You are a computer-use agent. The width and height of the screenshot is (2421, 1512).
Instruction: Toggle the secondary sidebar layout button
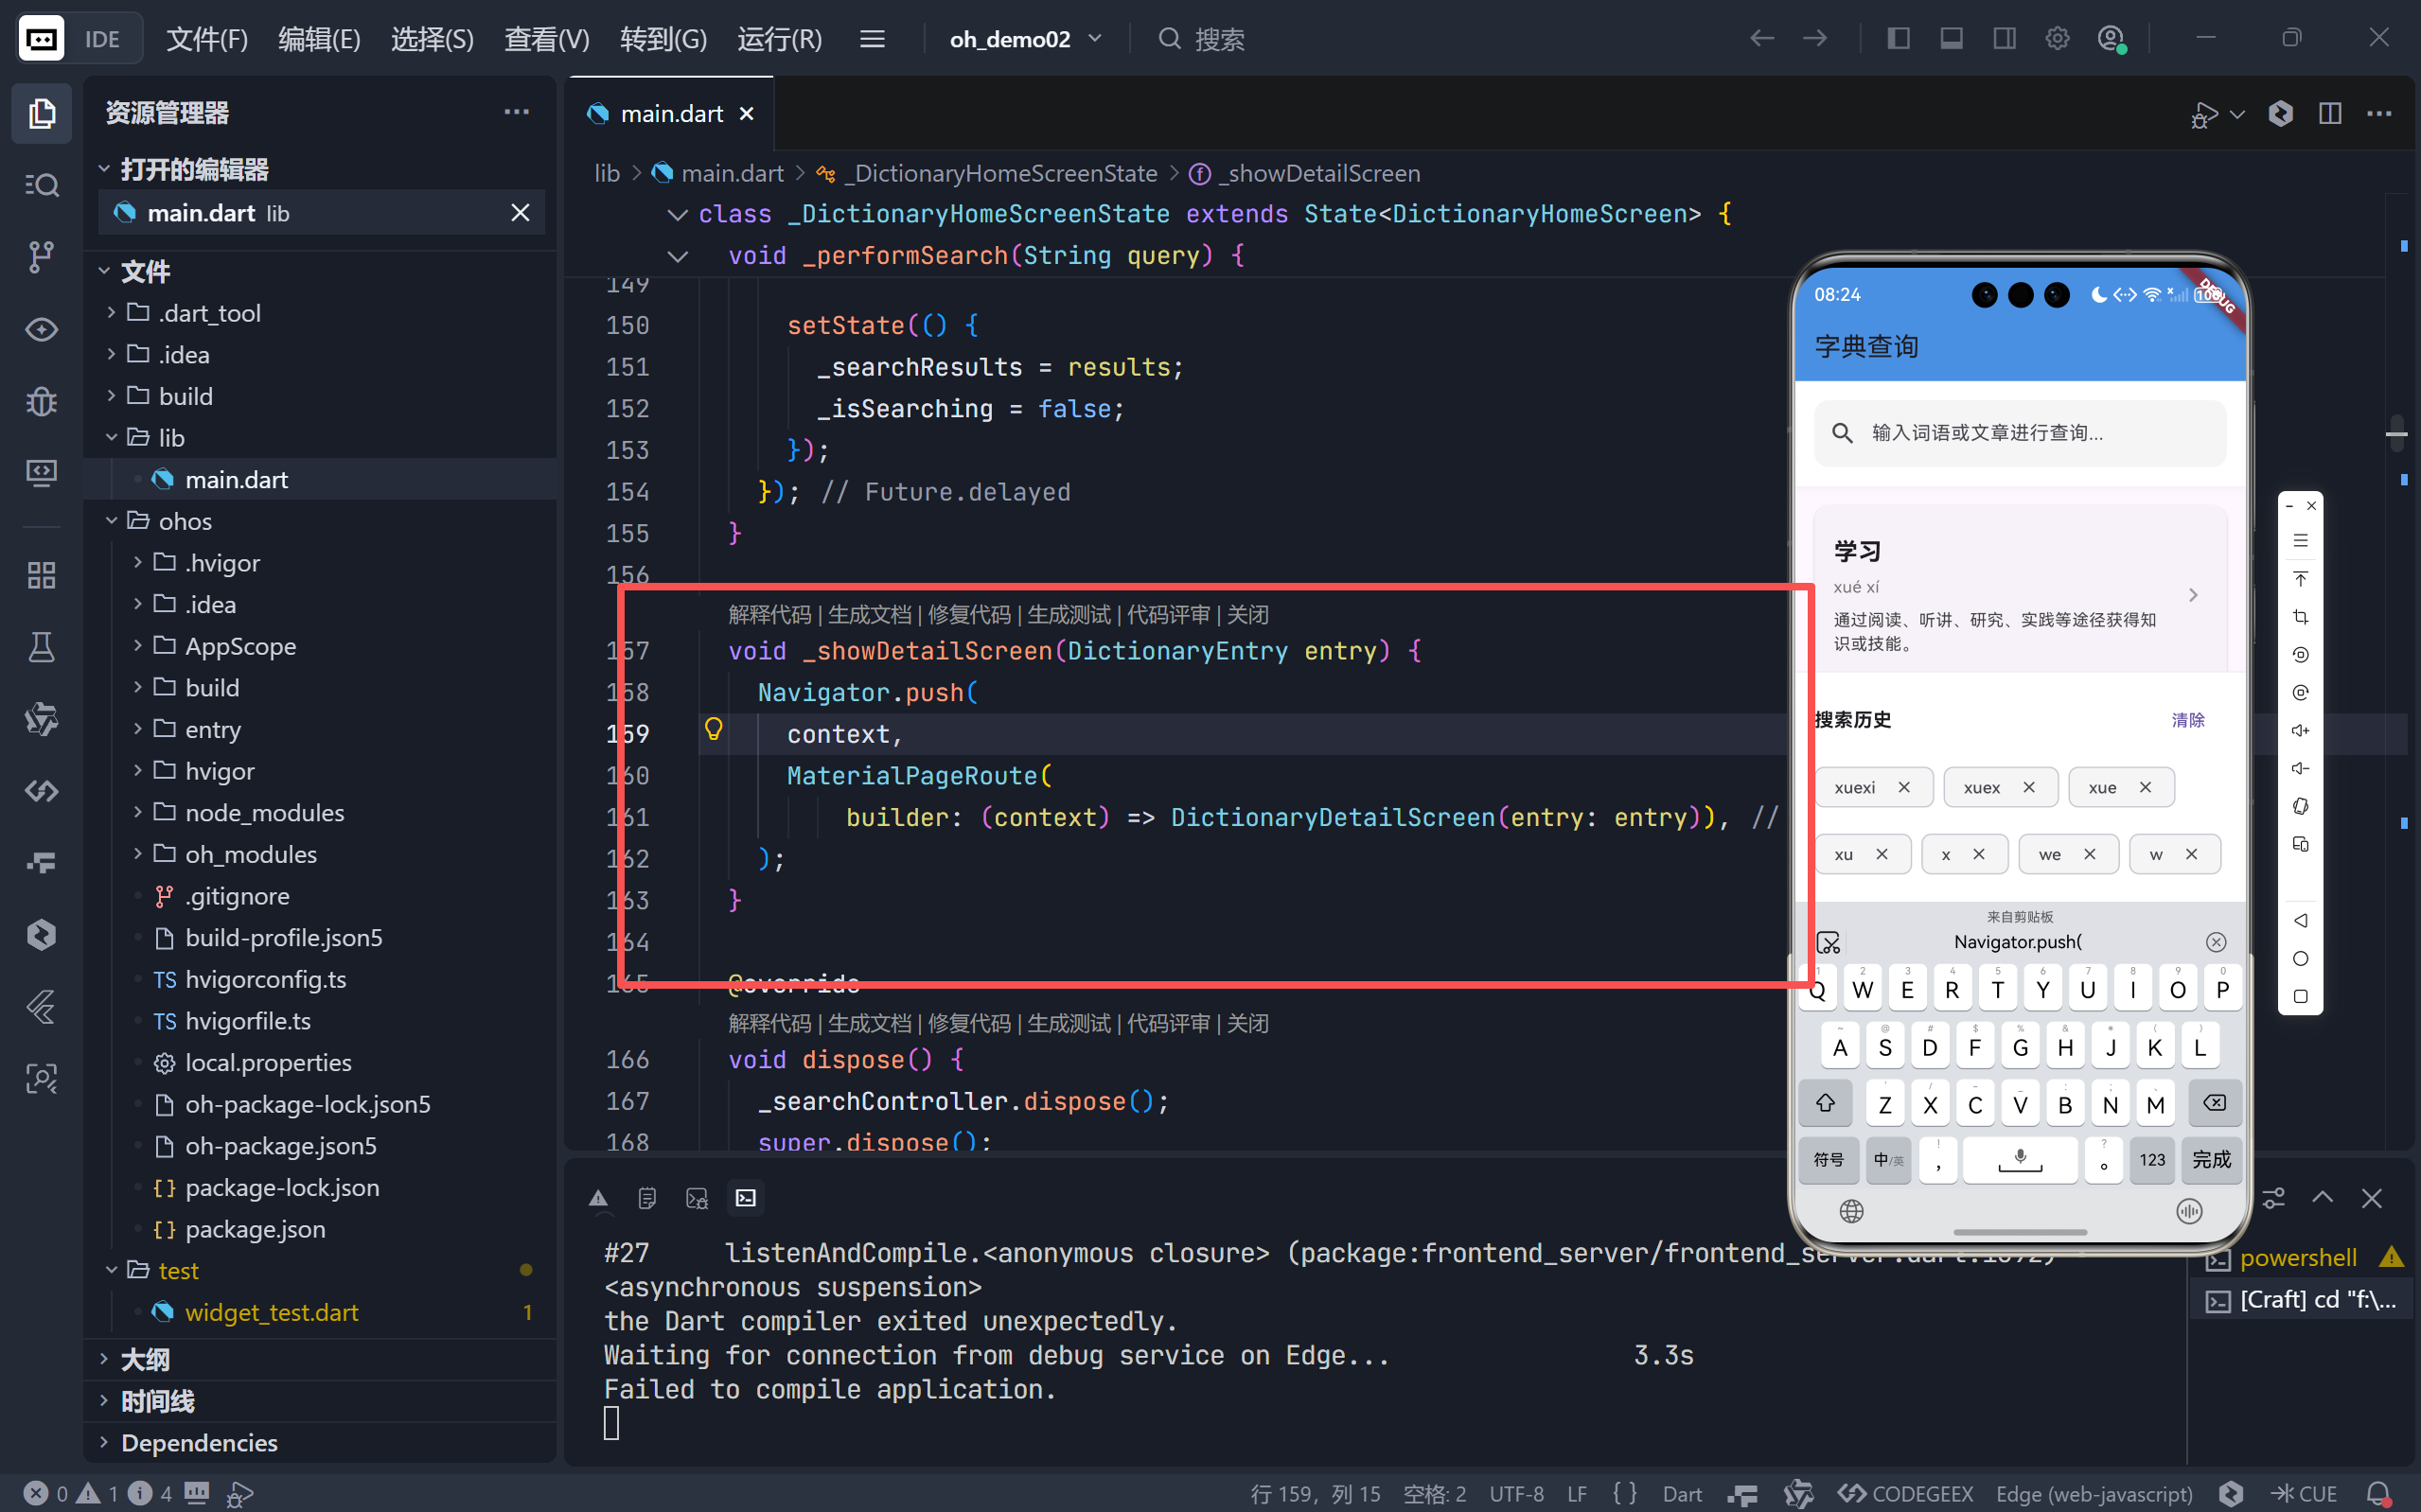[2004, 38]
